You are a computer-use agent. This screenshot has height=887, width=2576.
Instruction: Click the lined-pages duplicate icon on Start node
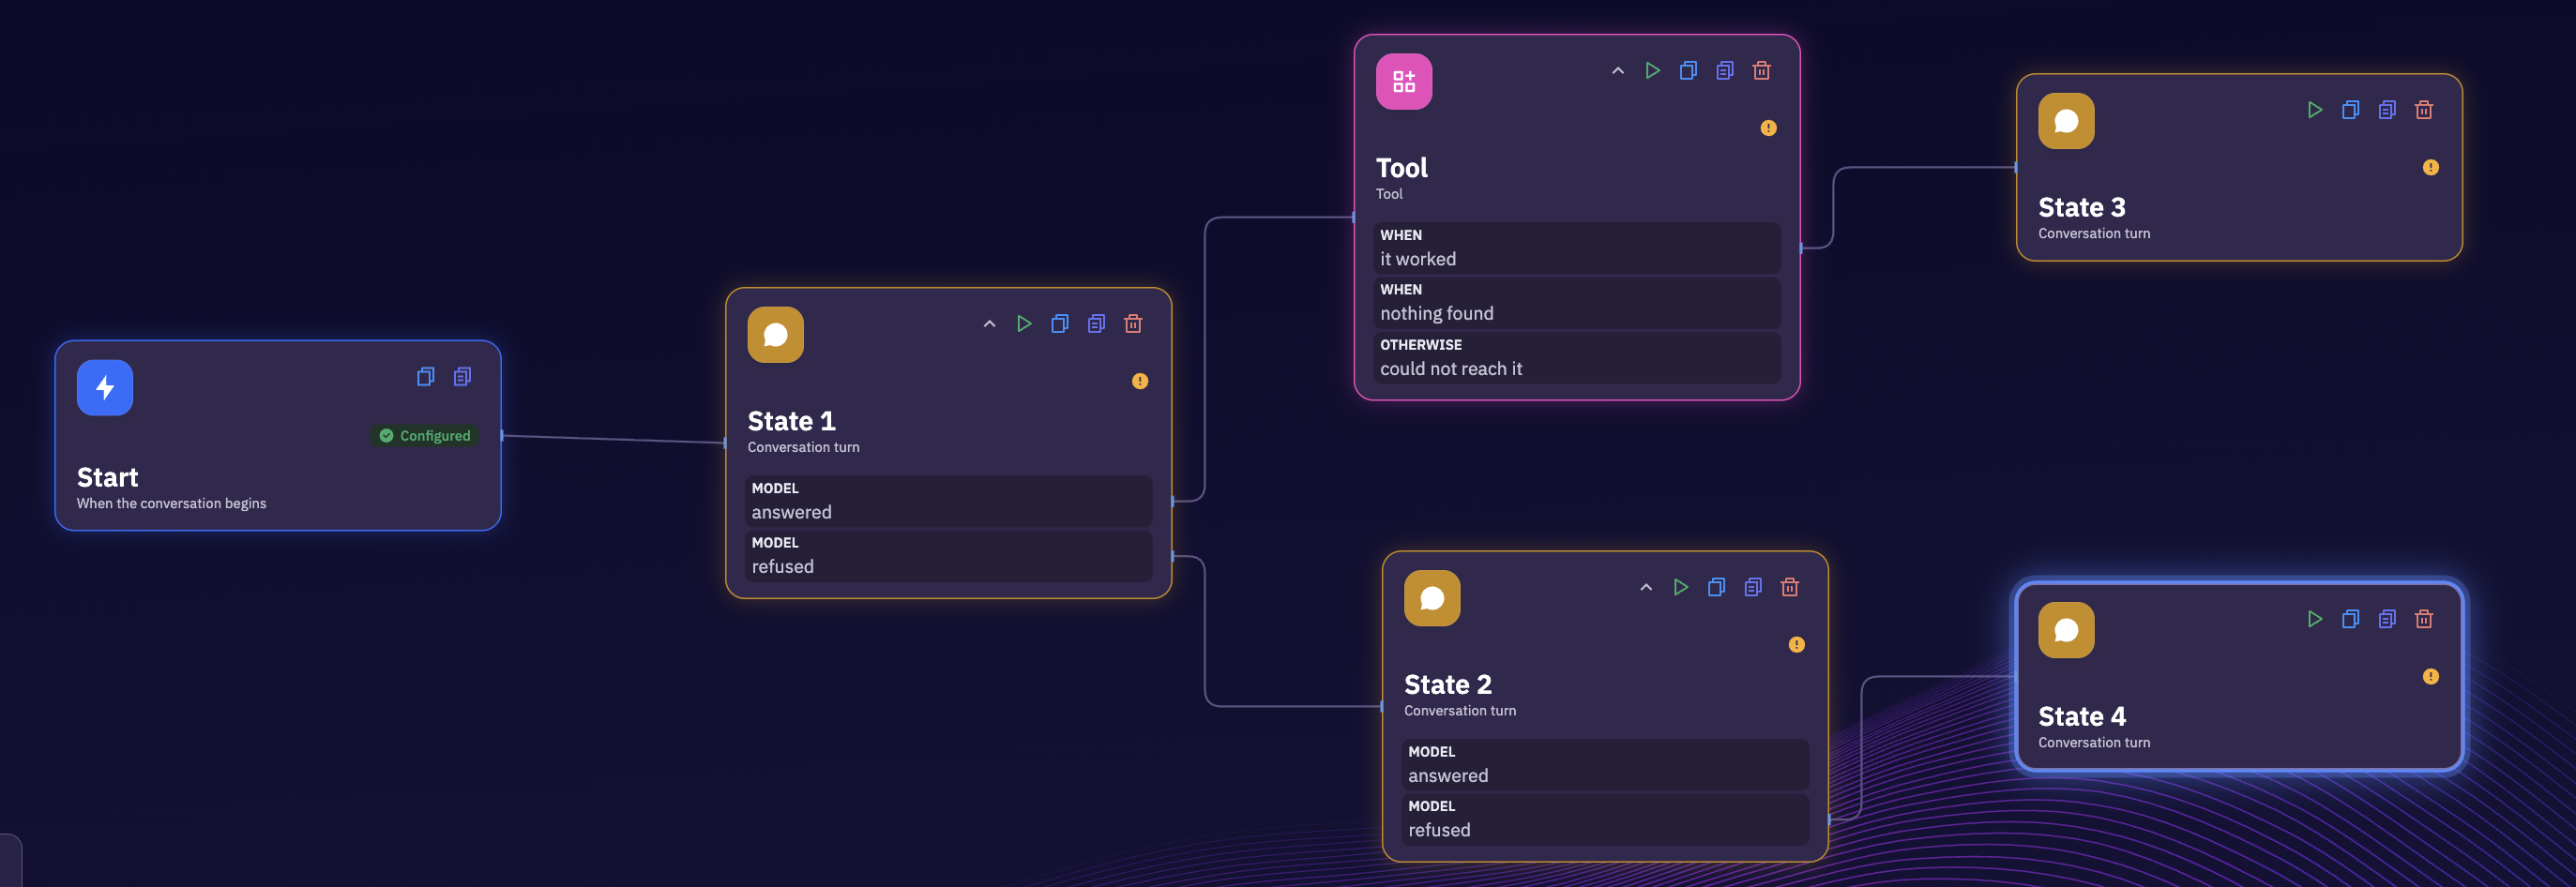pos(462,377)
